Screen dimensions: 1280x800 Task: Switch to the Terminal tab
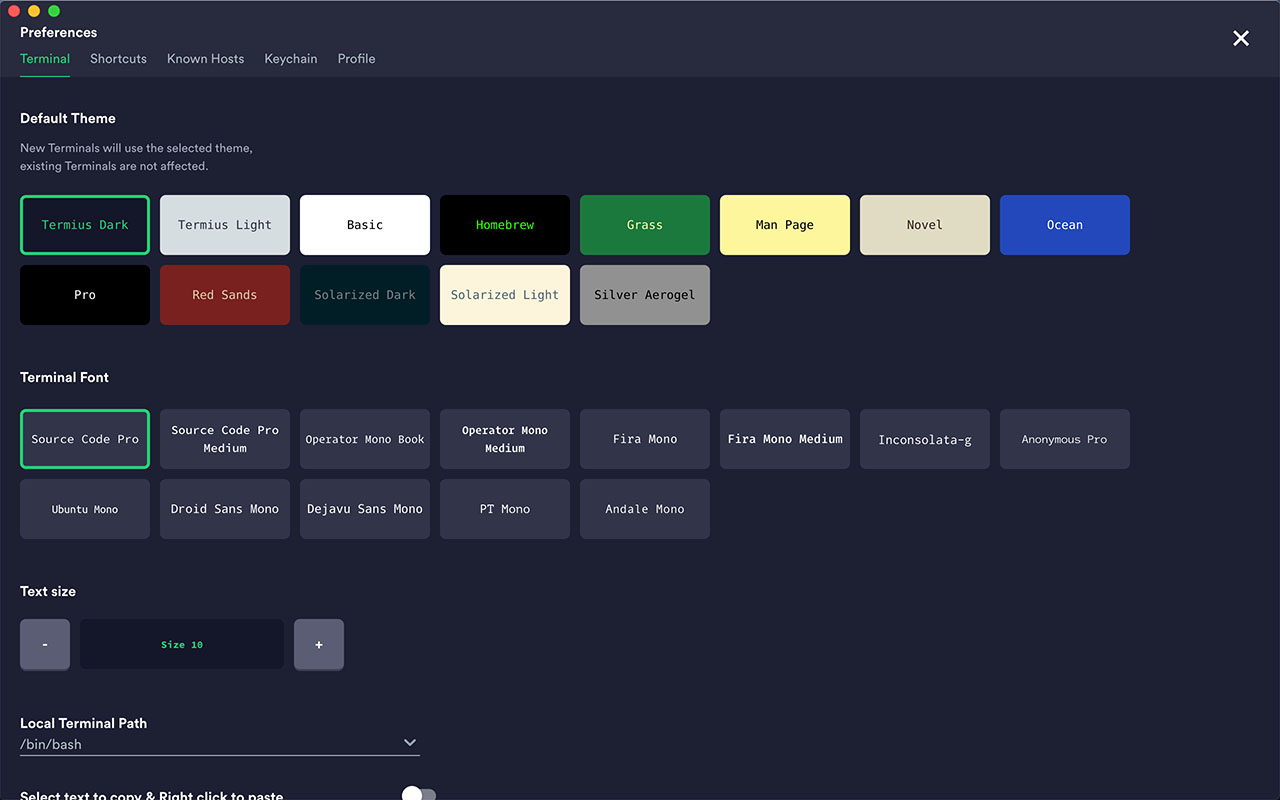click(45, 59)
